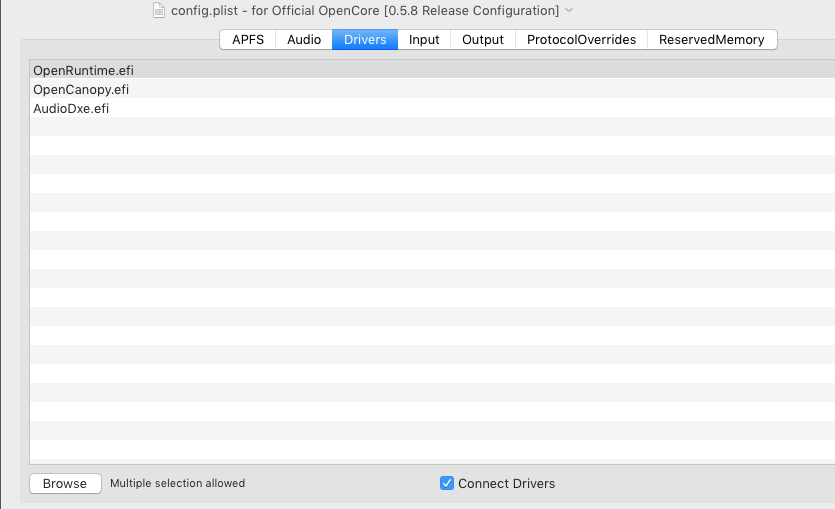Select the Drivers tab
Screen dimensions: 835x509
[x=365, y=39]
